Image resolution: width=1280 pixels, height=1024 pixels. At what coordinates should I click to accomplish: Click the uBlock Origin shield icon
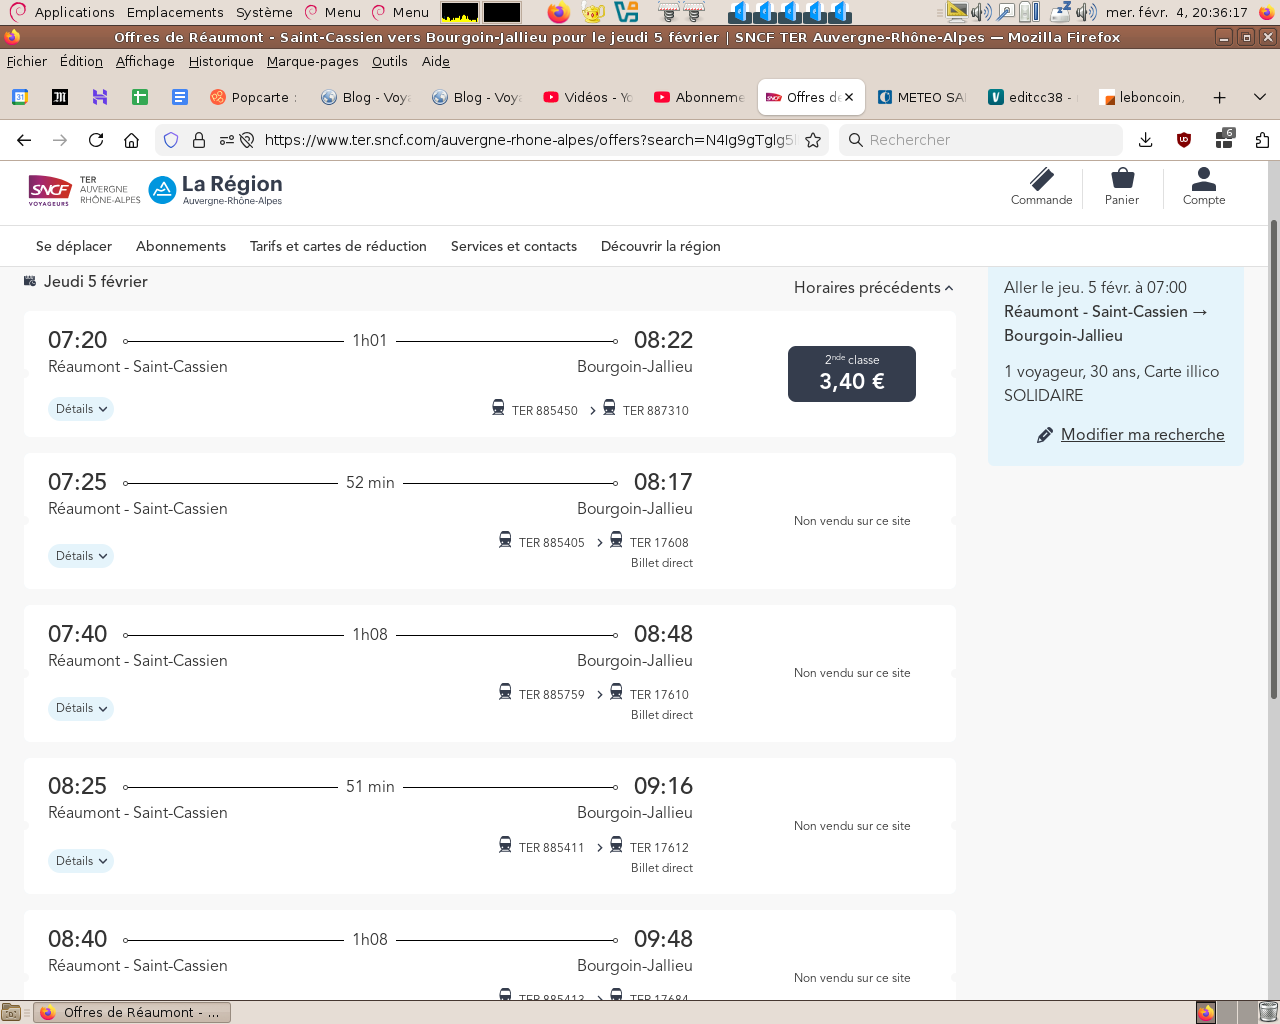pos(1184,140)
